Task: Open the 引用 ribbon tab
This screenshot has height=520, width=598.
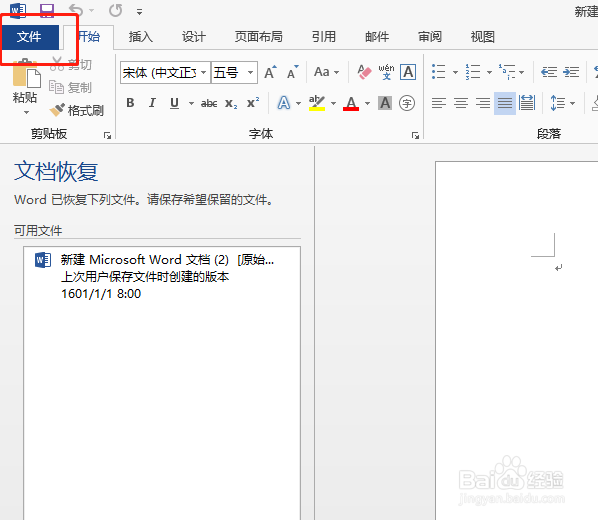Action: pos(324,37)
